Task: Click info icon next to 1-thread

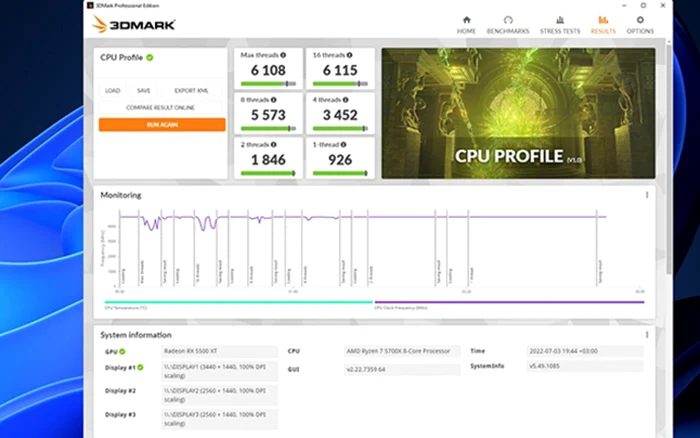Action: pos(343,144)
